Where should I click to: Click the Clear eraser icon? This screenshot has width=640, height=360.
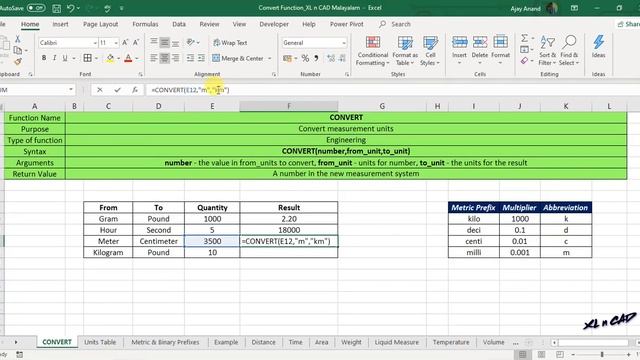[524, 61]
